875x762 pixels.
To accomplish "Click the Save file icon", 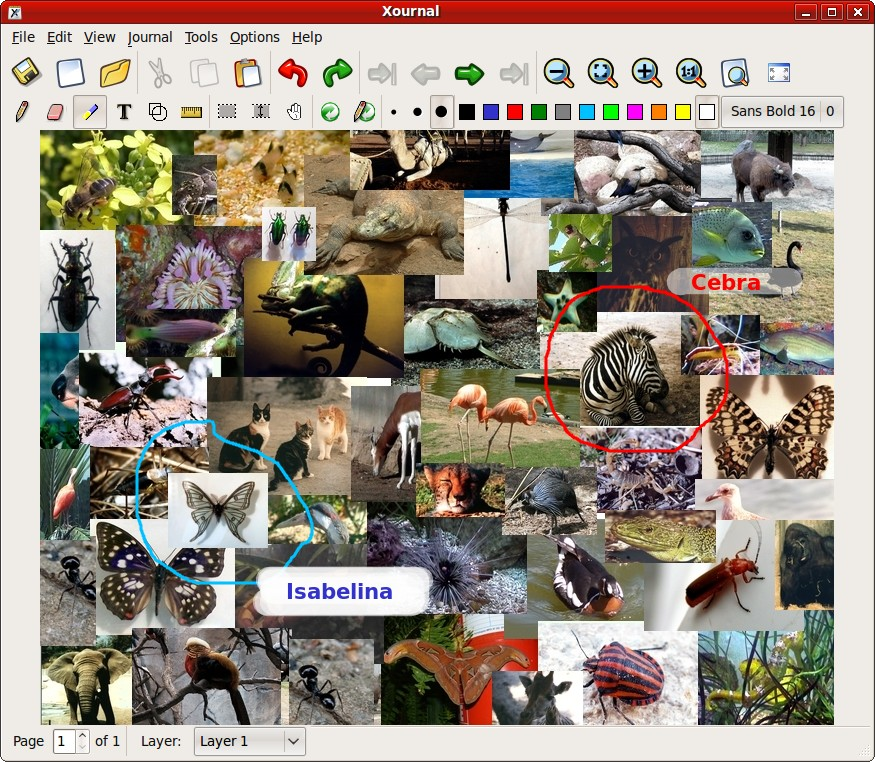I will [26, 73].
